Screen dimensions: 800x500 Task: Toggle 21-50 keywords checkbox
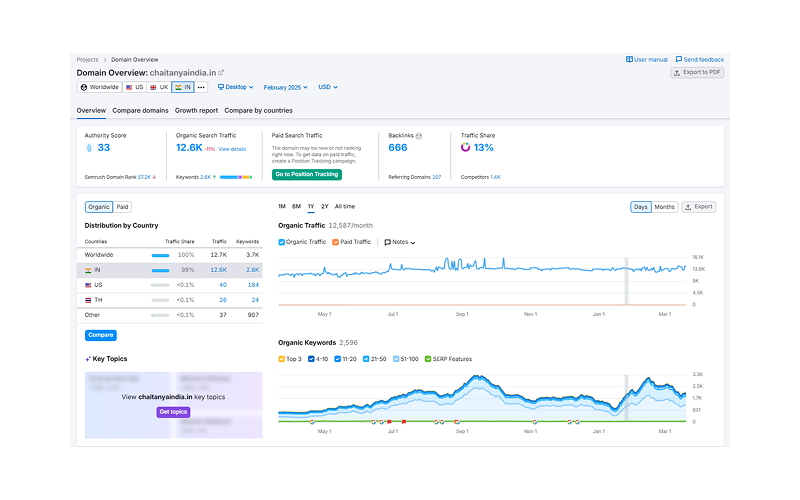(x=366, y=359)
